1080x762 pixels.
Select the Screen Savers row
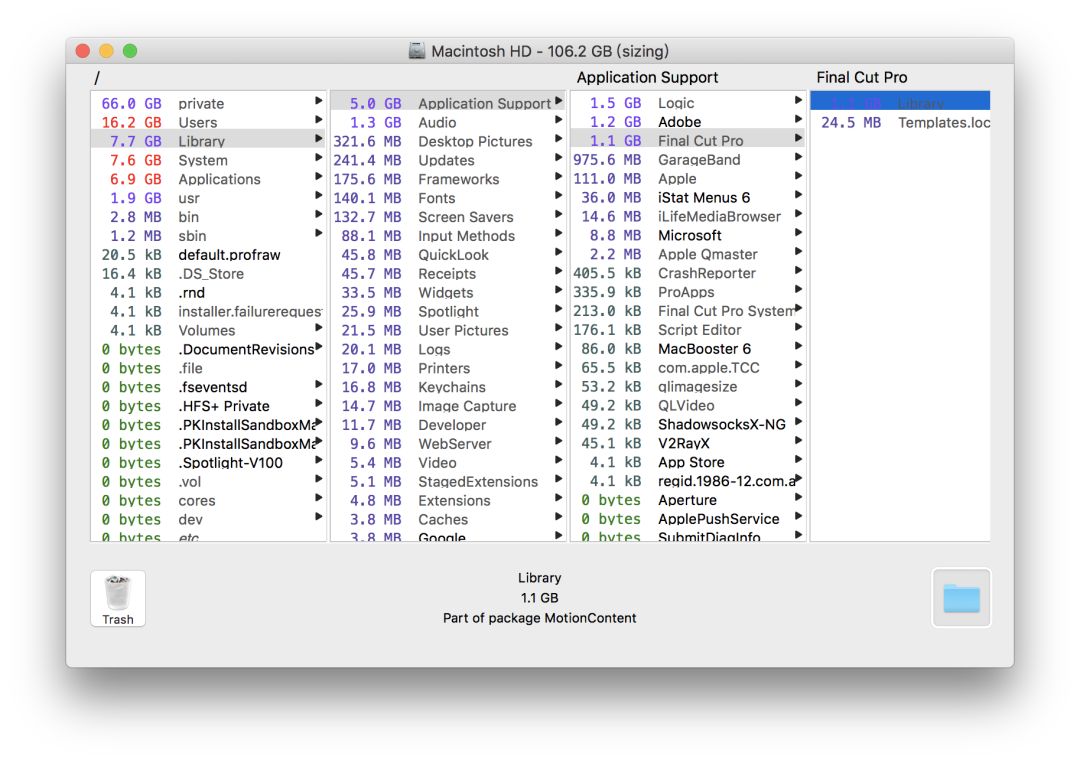448,217
